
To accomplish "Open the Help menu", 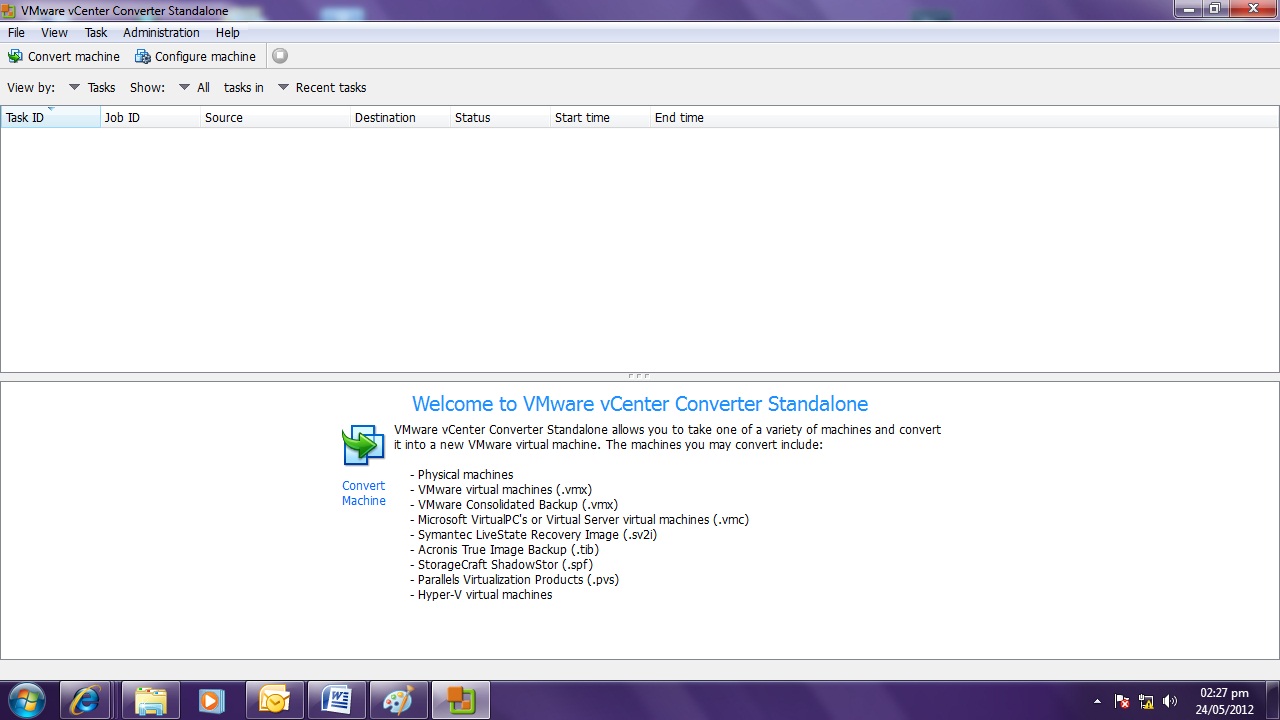I will [228, 33].
